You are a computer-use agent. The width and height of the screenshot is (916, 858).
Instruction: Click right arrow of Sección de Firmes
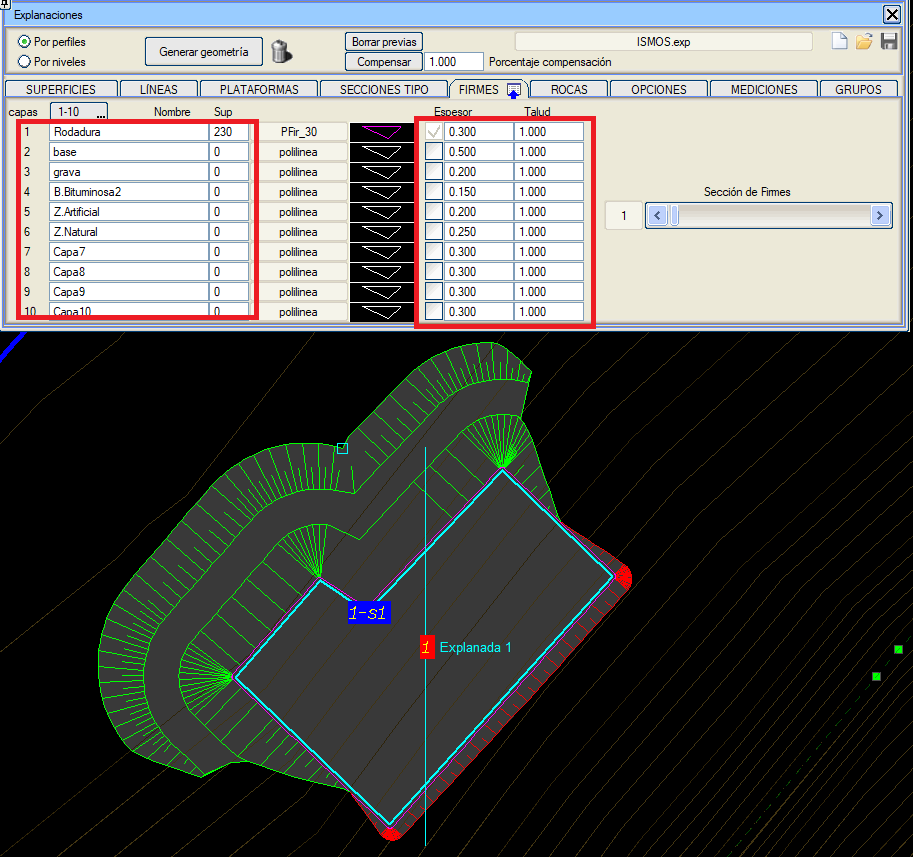(x=879, y=216)
